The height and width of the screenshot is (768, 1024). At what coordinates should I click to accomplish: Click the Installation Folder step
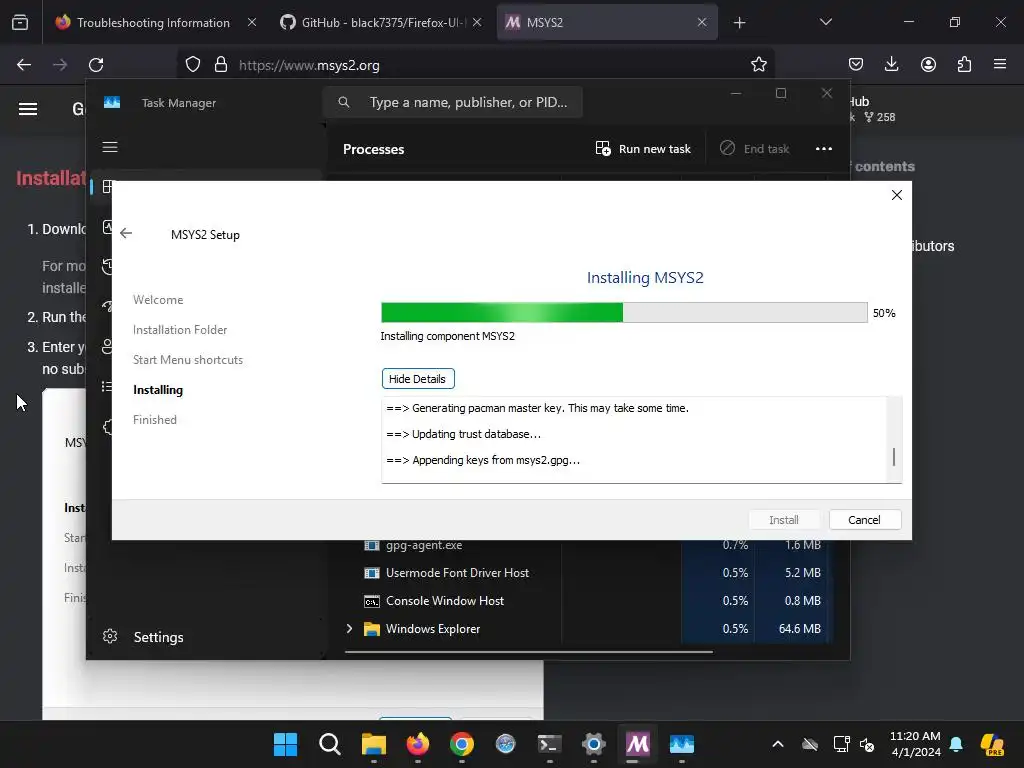coord(180,330)
